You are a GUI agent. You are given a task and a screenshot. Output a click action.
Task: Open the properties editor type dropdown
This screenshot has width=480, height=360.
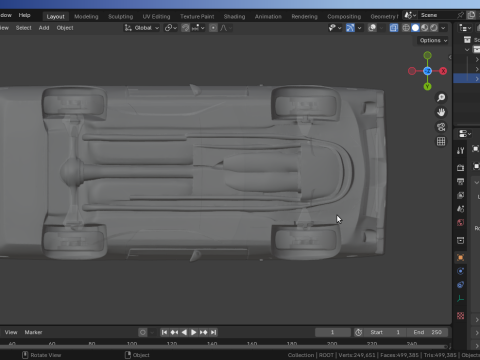pos(465,134)
